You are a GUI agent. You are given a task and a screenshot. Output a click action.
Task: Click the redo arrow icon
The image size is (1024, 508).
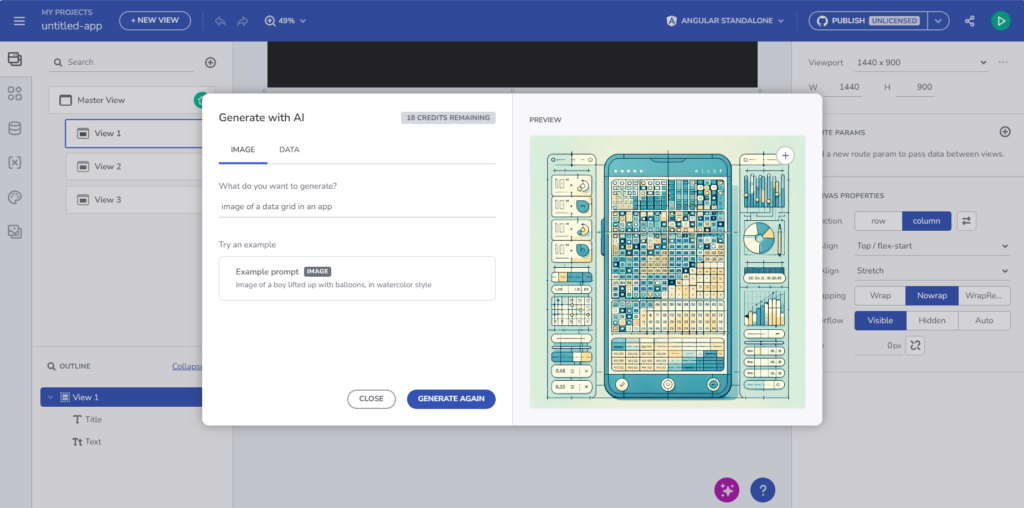242,21
